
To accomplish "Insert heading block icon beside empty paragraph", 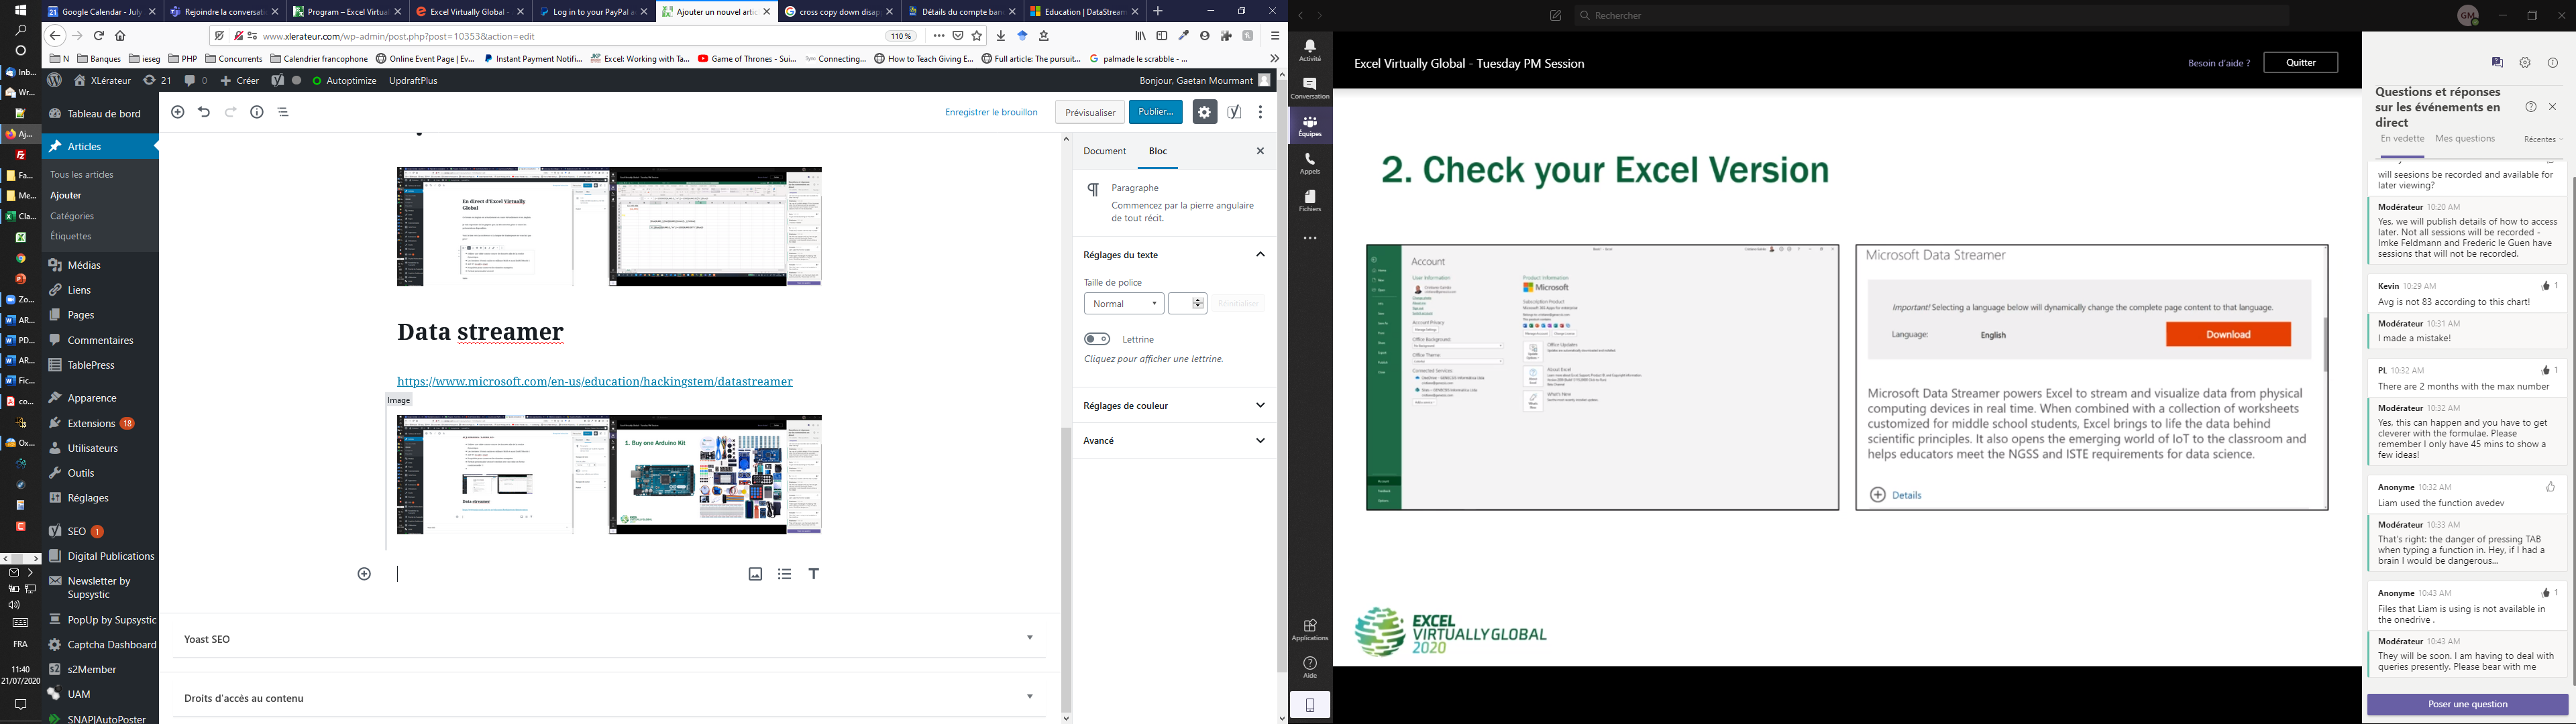I will pyautogui.click(x=814, y=574).
